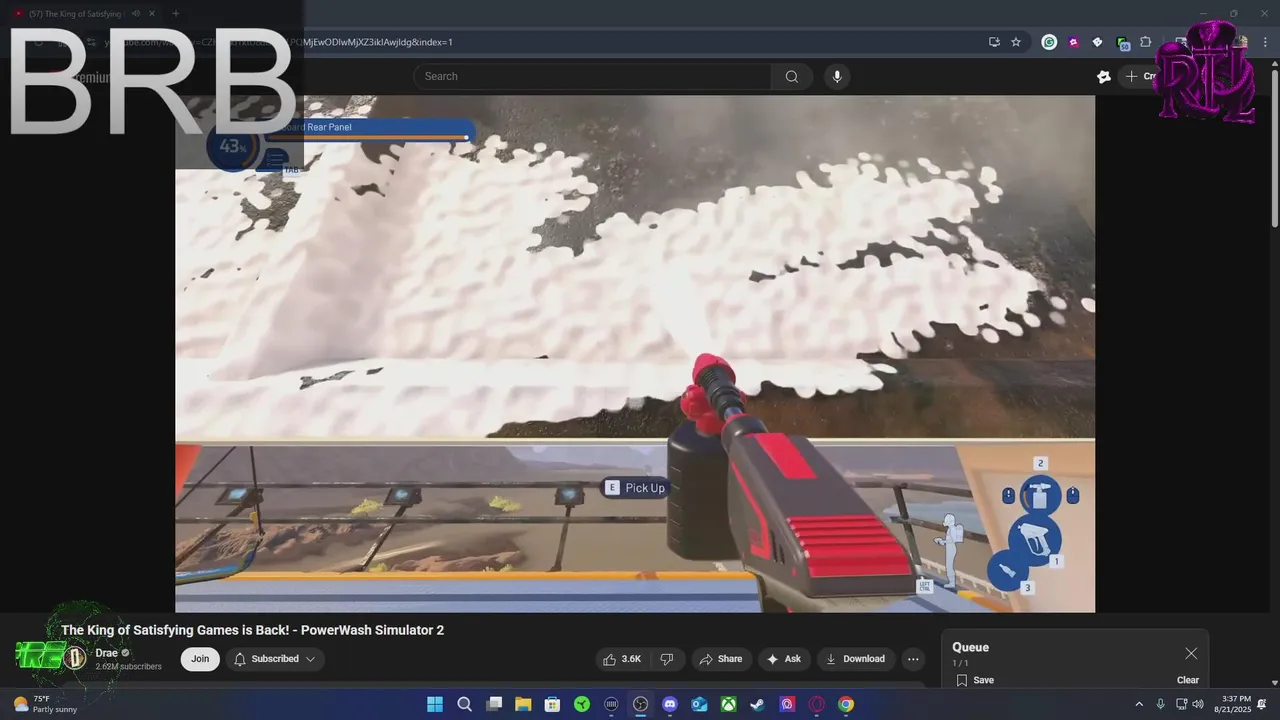The image size is (1280, 720).
Task: Open the purple extension next to Grammarly
Action: (x=1073, y=42)
